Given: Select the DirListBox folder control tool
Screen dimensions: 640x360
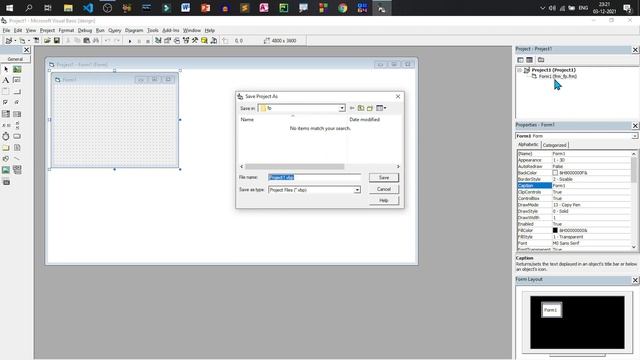Looking at the screenshot, I should 6,147.
